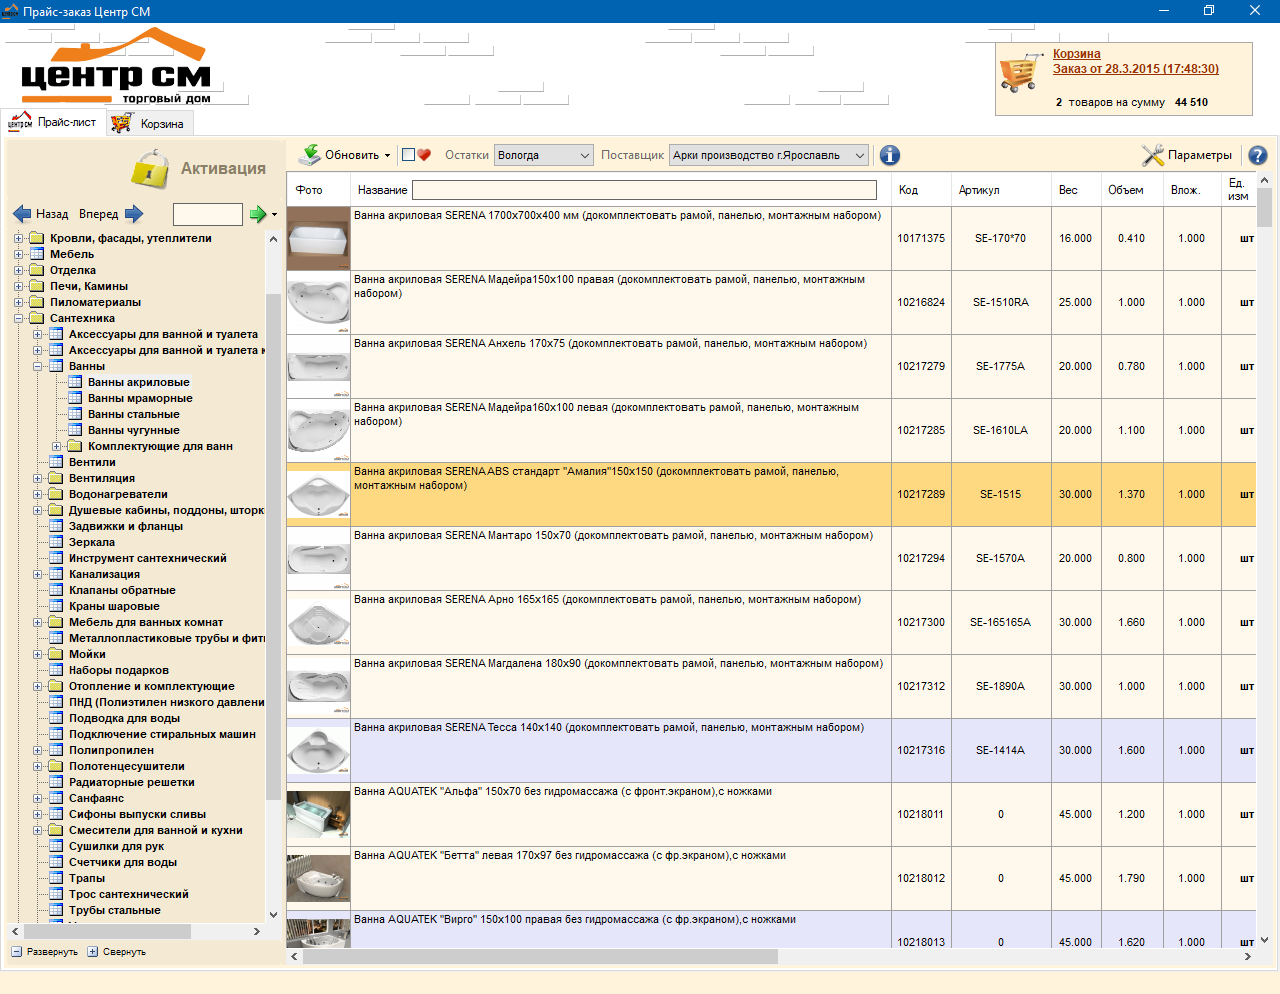
Task: Open the Заказ от 28.3.2015 link
Action: (x=1135, y=69)
